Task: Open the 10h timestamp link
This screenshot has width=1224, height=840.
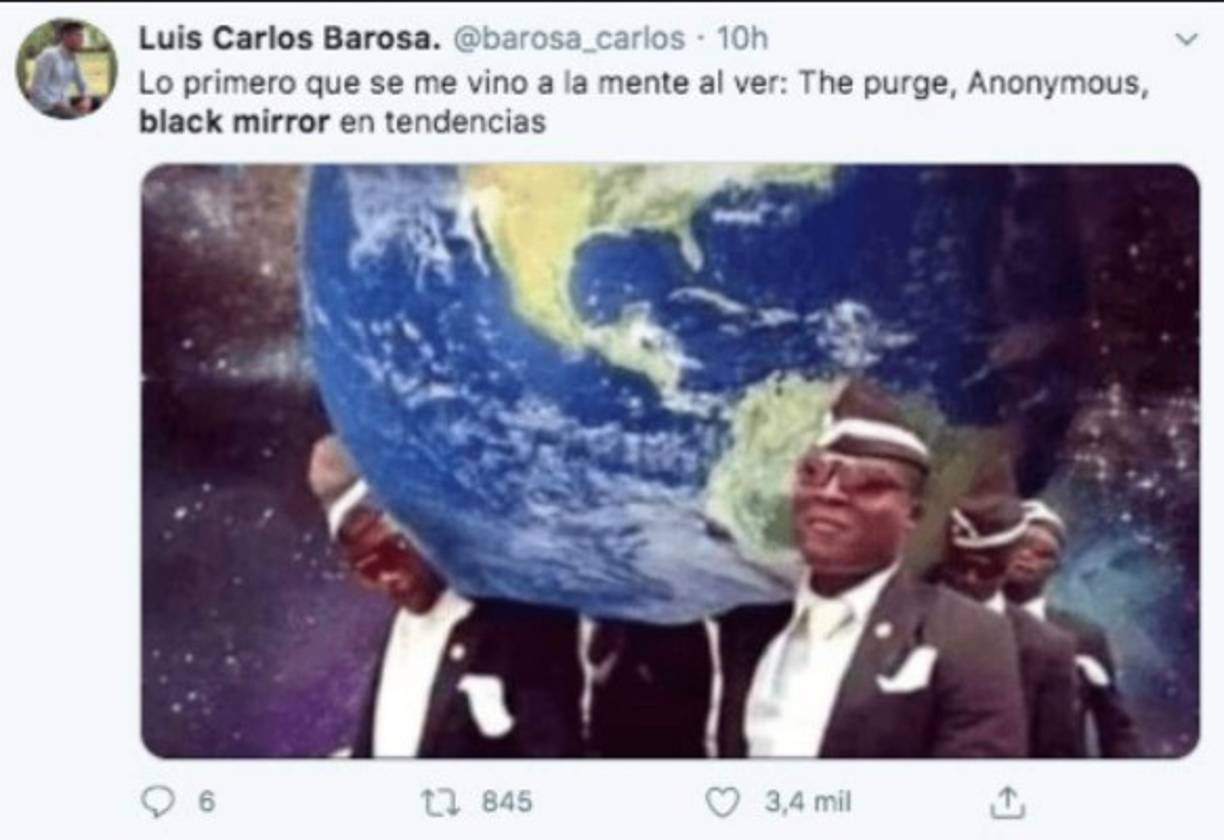Action: [742, 39]
